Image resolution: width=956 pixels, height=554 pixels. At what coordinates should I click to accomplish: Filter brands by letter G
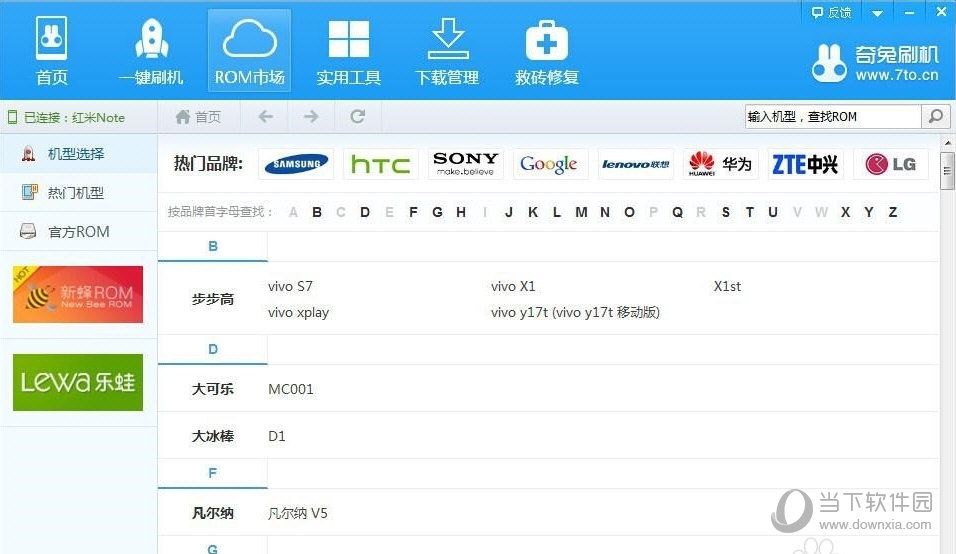[x=437, y=212]
